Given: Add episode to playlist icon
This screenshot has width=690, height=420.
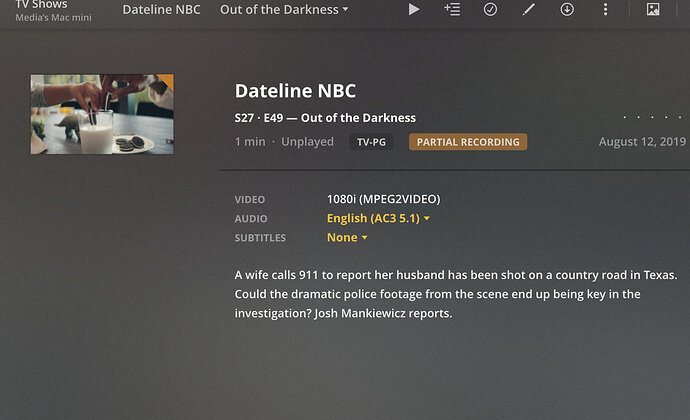Looking at the screenshot, I should pos(452,9).
